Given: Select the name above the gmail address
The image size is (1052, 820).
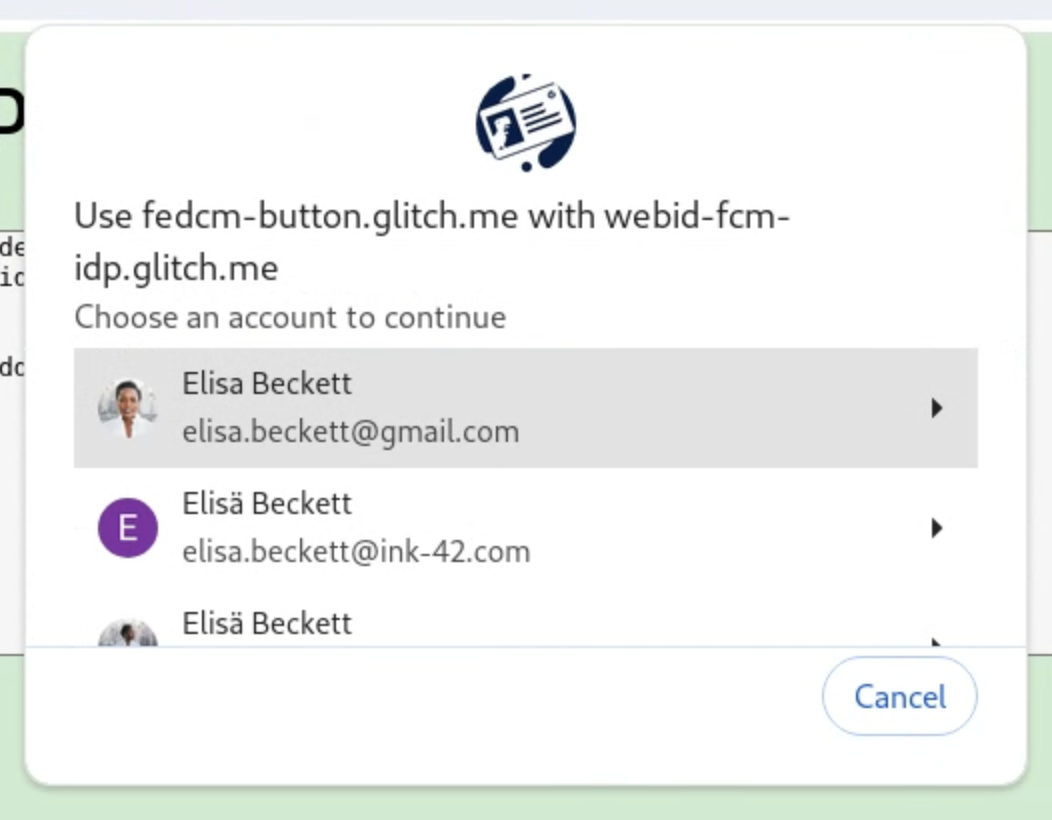Looking at the screenshot, I should click(267, 383).
